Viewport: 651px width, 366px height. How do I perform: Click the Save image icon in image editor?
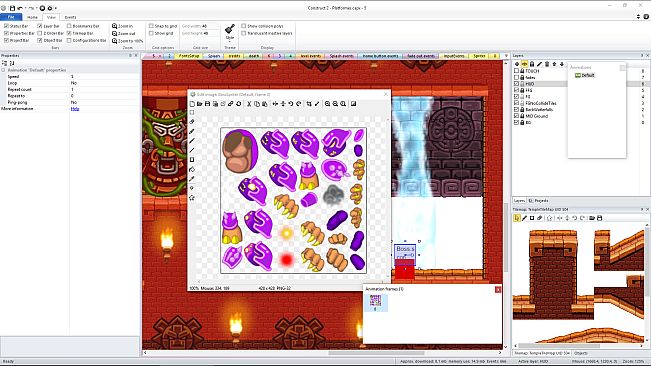click(x=208, y=104)
